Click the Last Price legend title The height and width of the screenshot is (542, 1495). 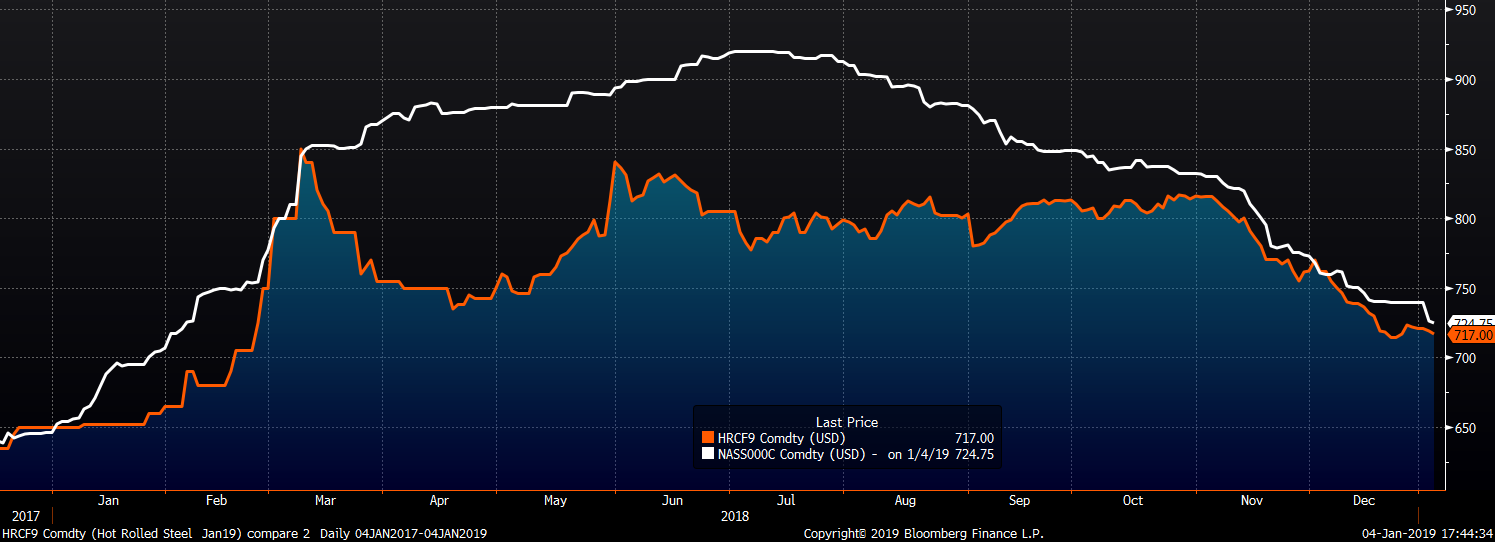[x=847, y=422]
